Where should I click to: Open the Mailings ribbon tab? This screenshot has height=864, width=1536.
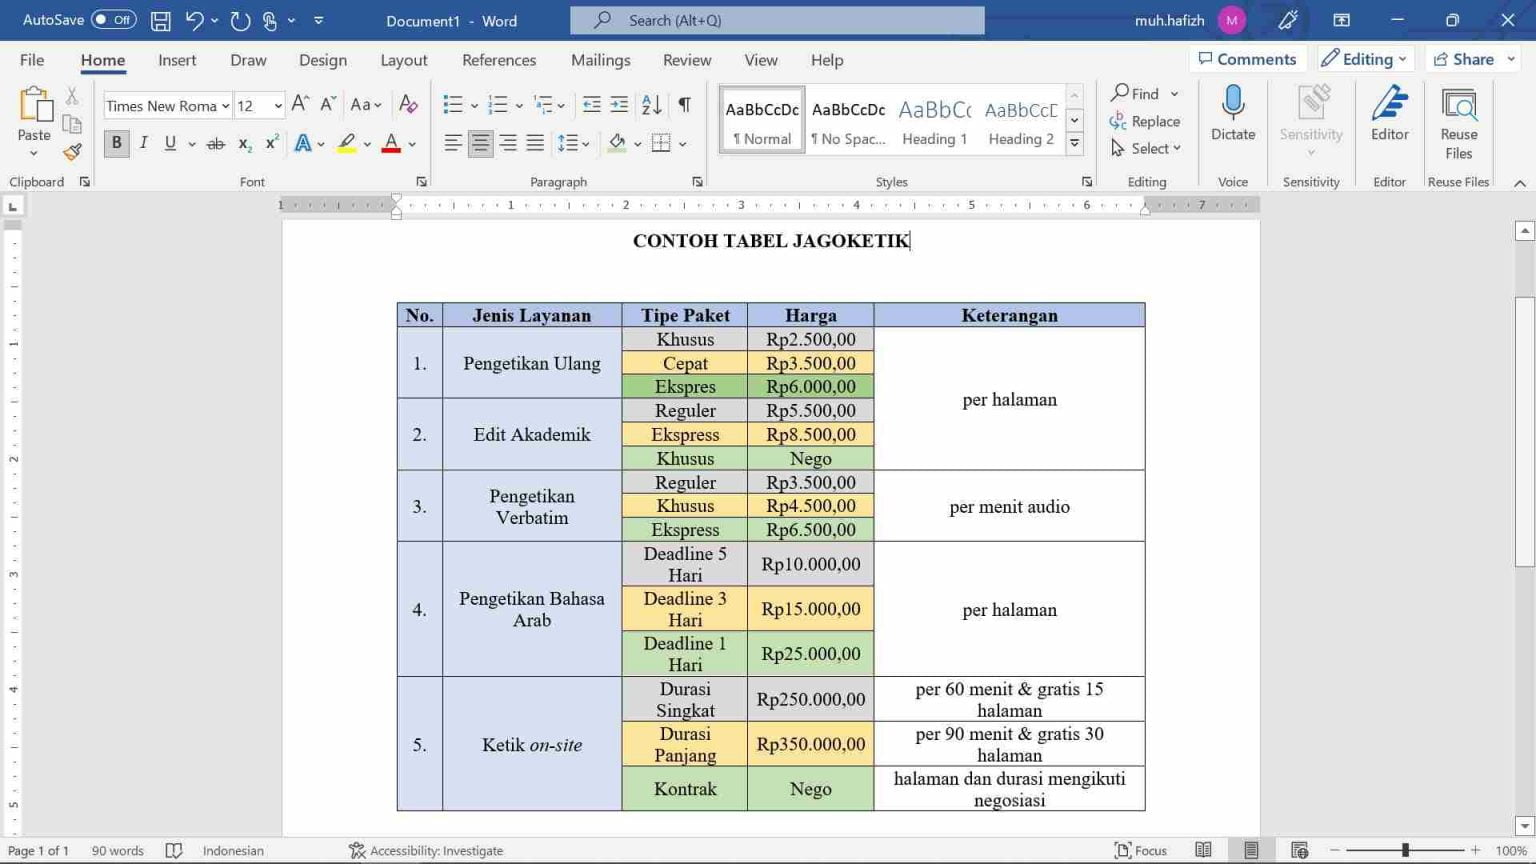click(x=600, y=60)
